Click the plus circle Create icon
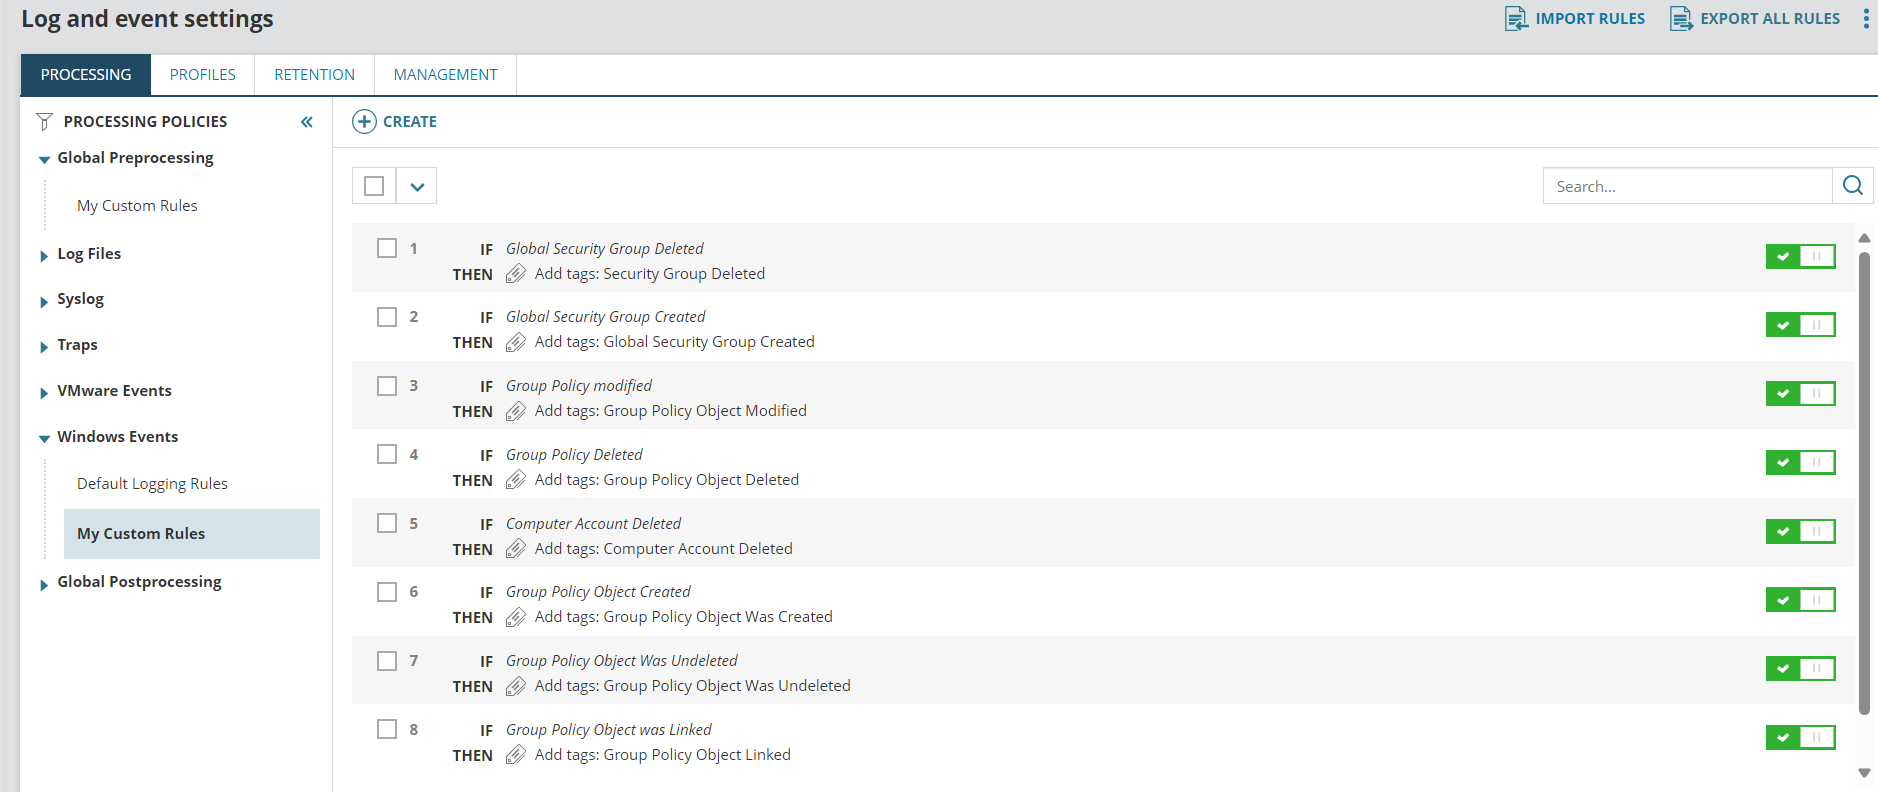1878x792 pixels. coord(364,122)
